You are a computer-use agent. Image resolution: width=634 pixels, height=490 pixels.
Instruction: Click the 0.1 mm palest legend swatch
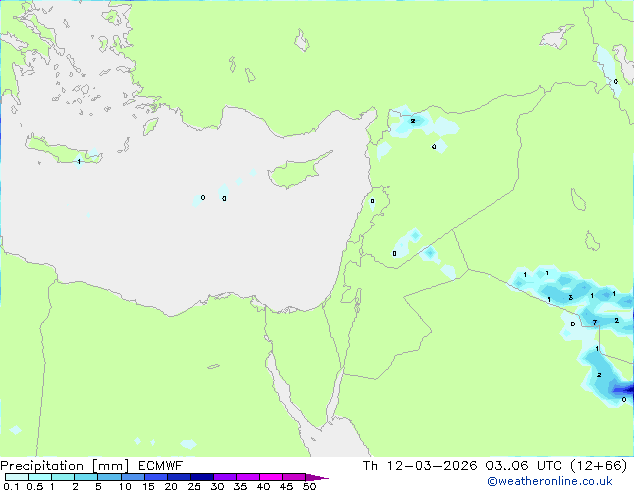(x=17, y=477)
